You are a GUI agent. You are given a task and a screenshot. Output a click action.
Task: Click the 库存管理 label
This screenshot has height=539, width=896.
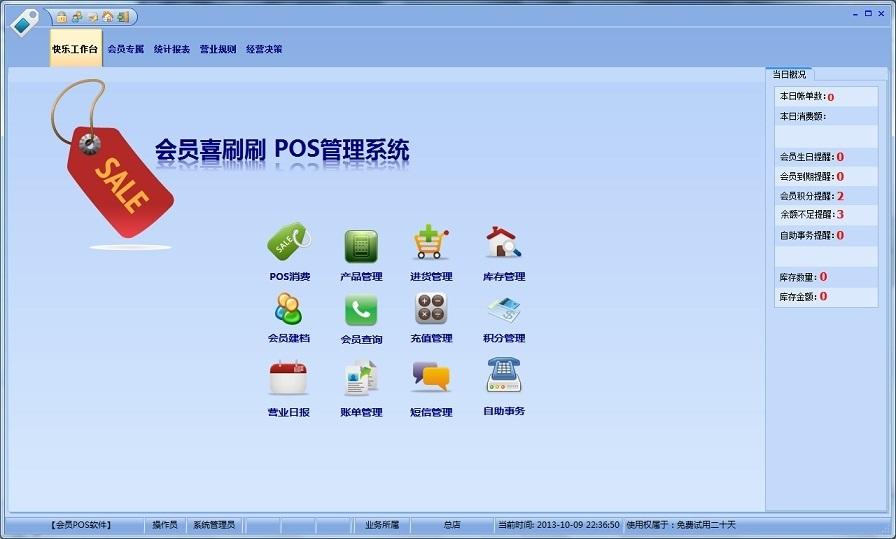503,277
